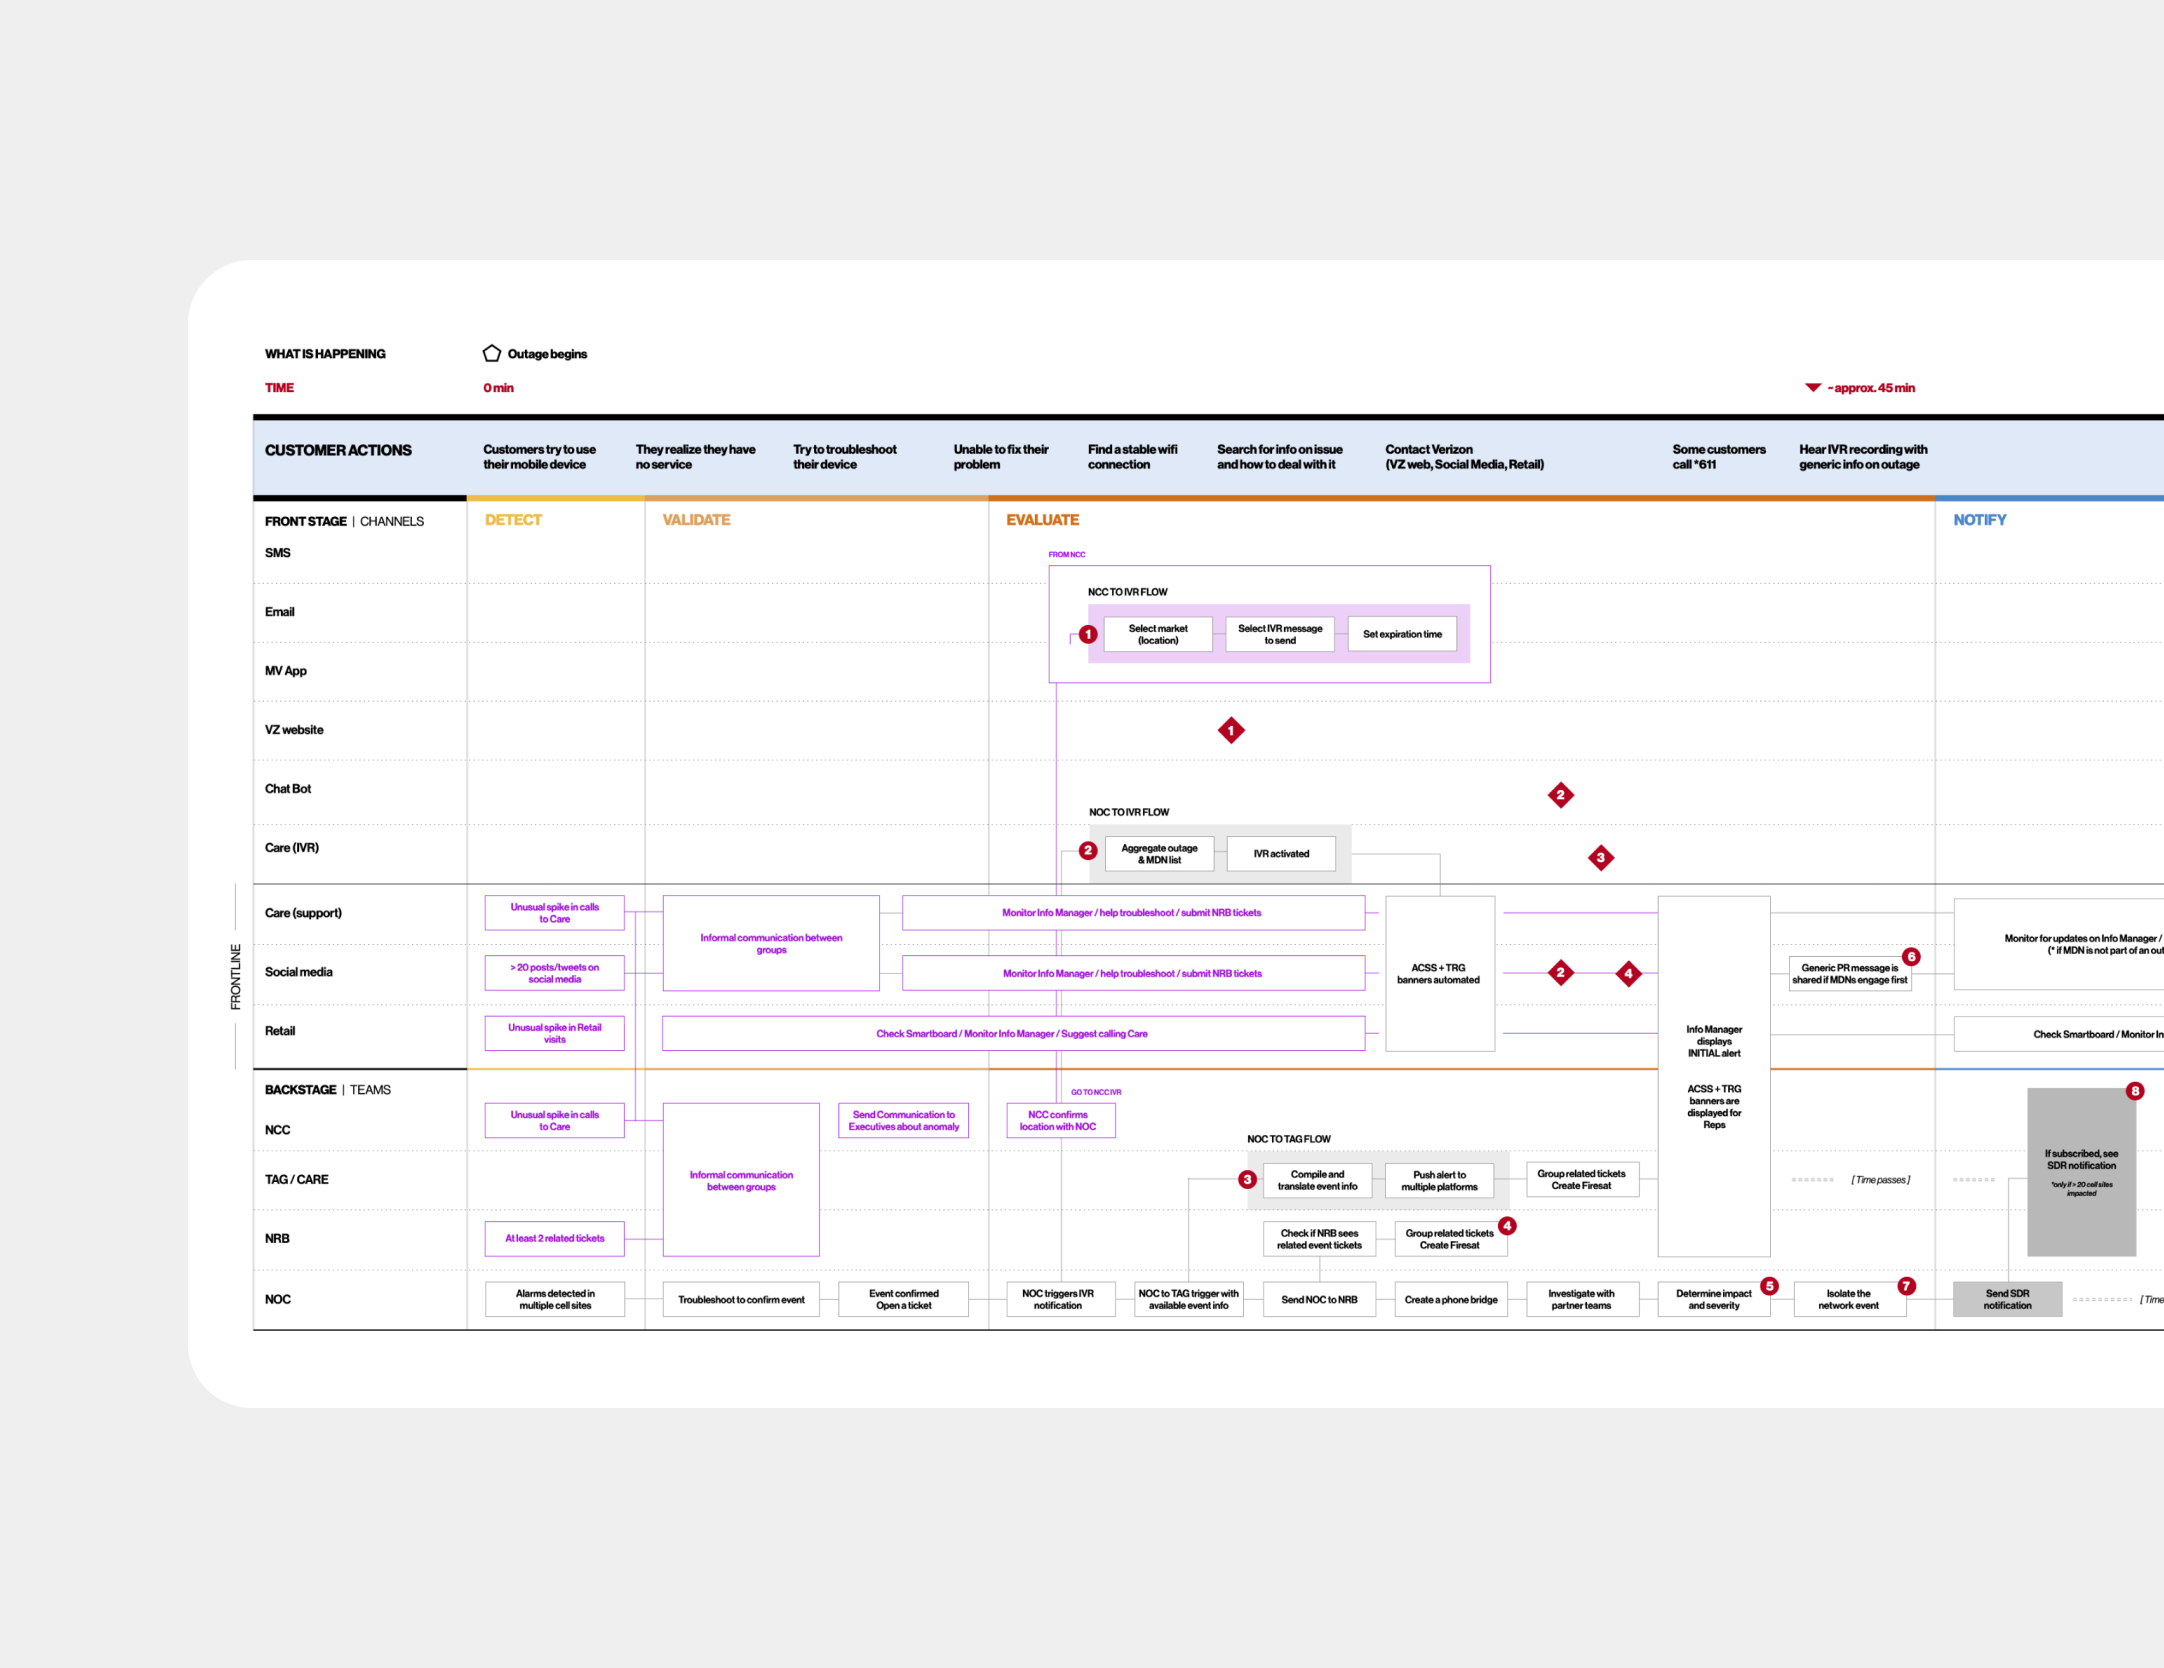Click the '> 20 posts/tweets on social media' box
The width and height of the screenshot is (2164, 1668).
555,973
